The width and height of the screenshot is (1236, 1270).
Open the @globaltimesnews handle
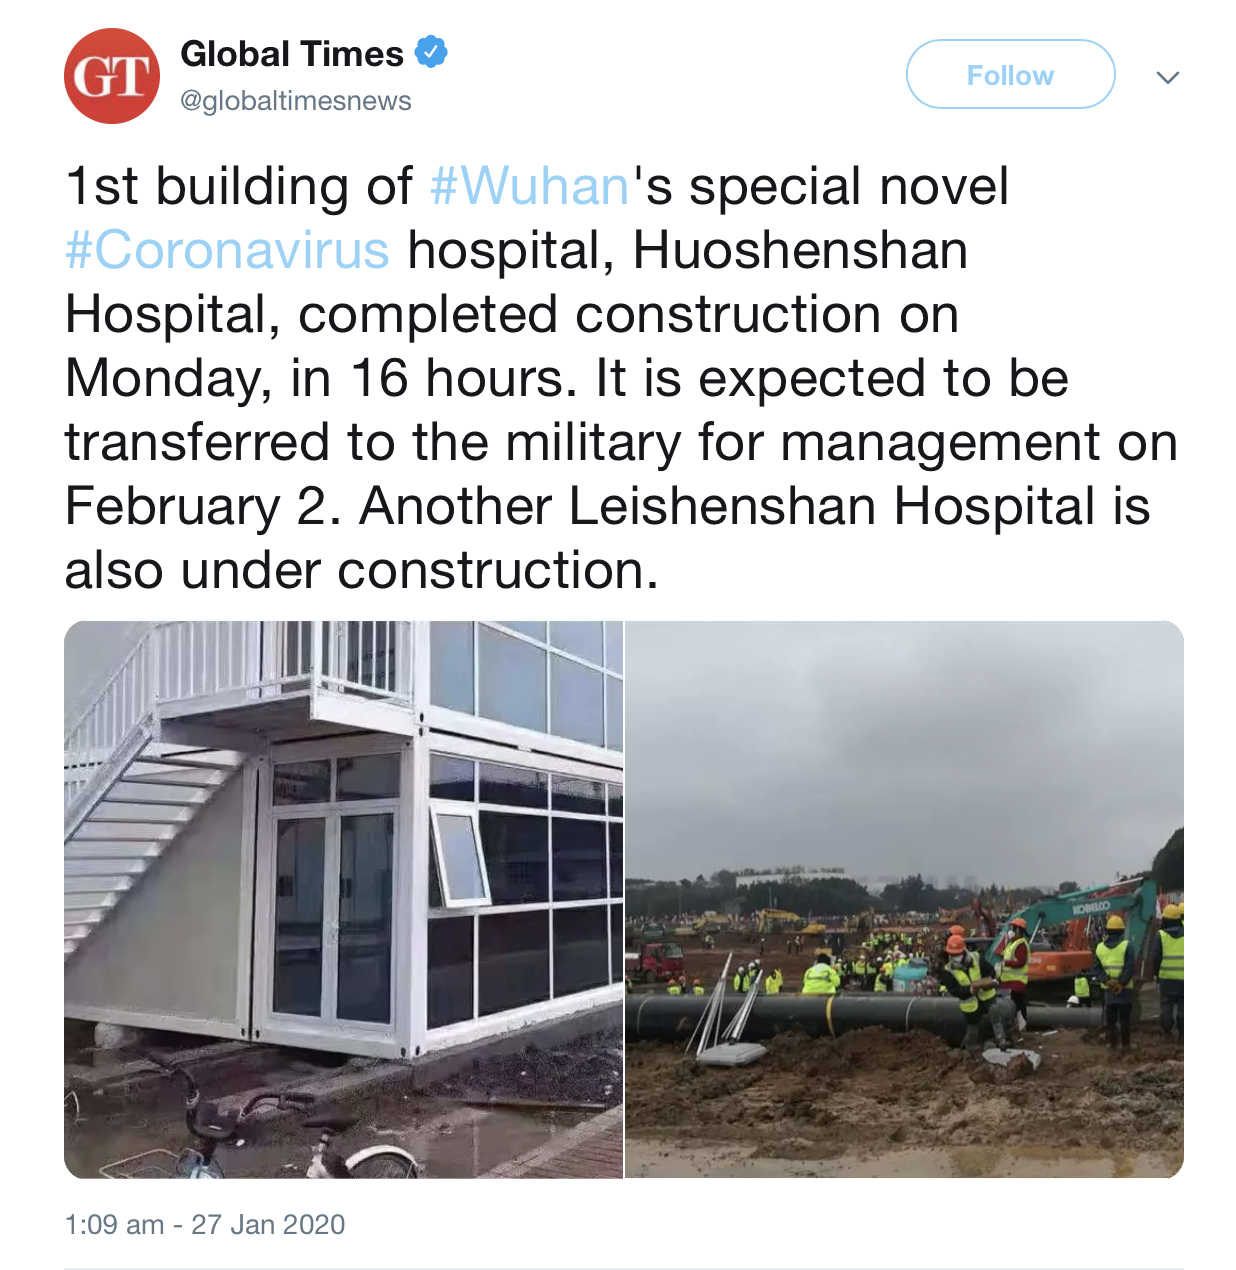(296, 101)
